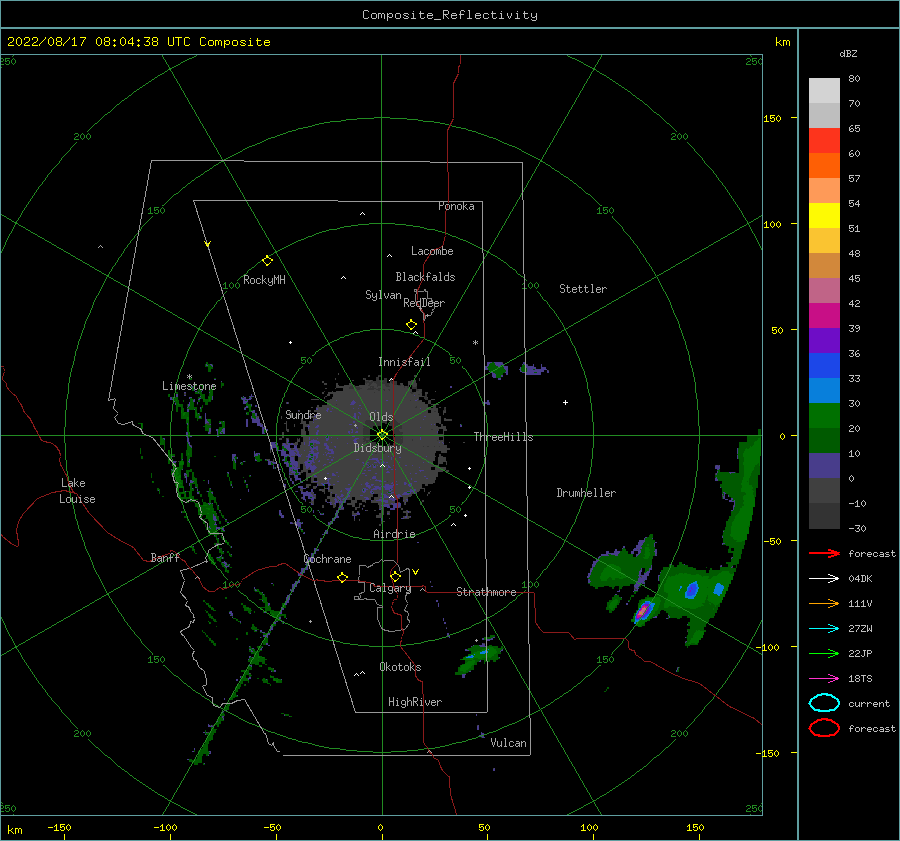Click the yellow diamond marker below RedDeer

pyautogui.click(x=411, y=325)
